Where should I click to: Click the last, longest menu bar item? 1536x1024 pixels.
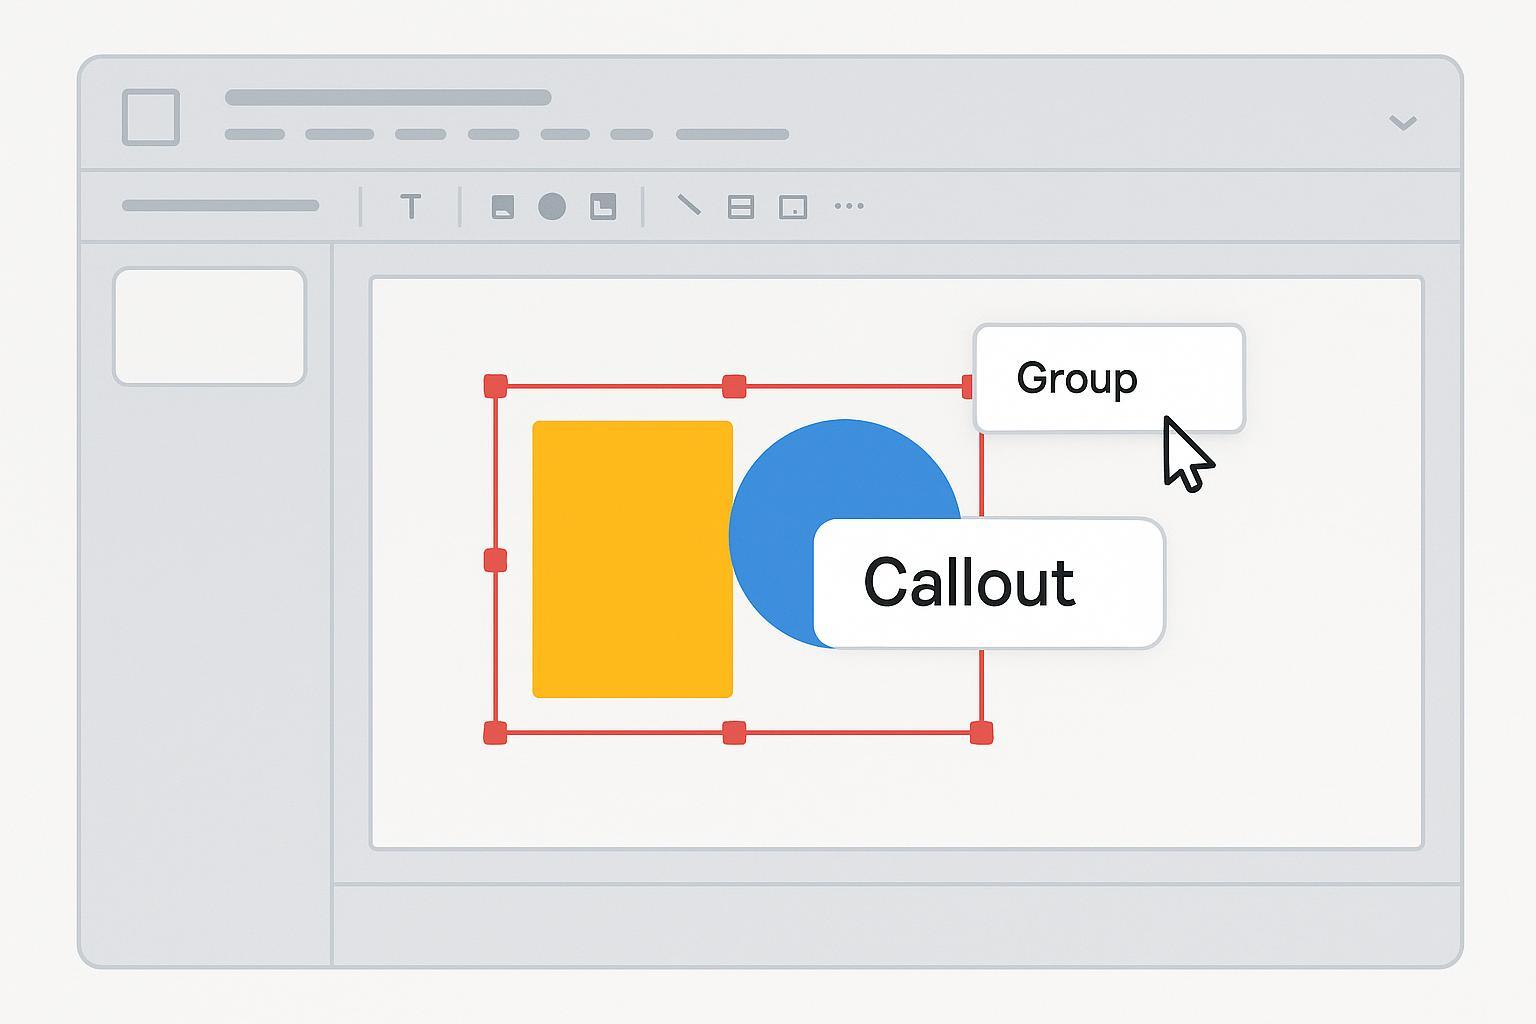point(732,134)
